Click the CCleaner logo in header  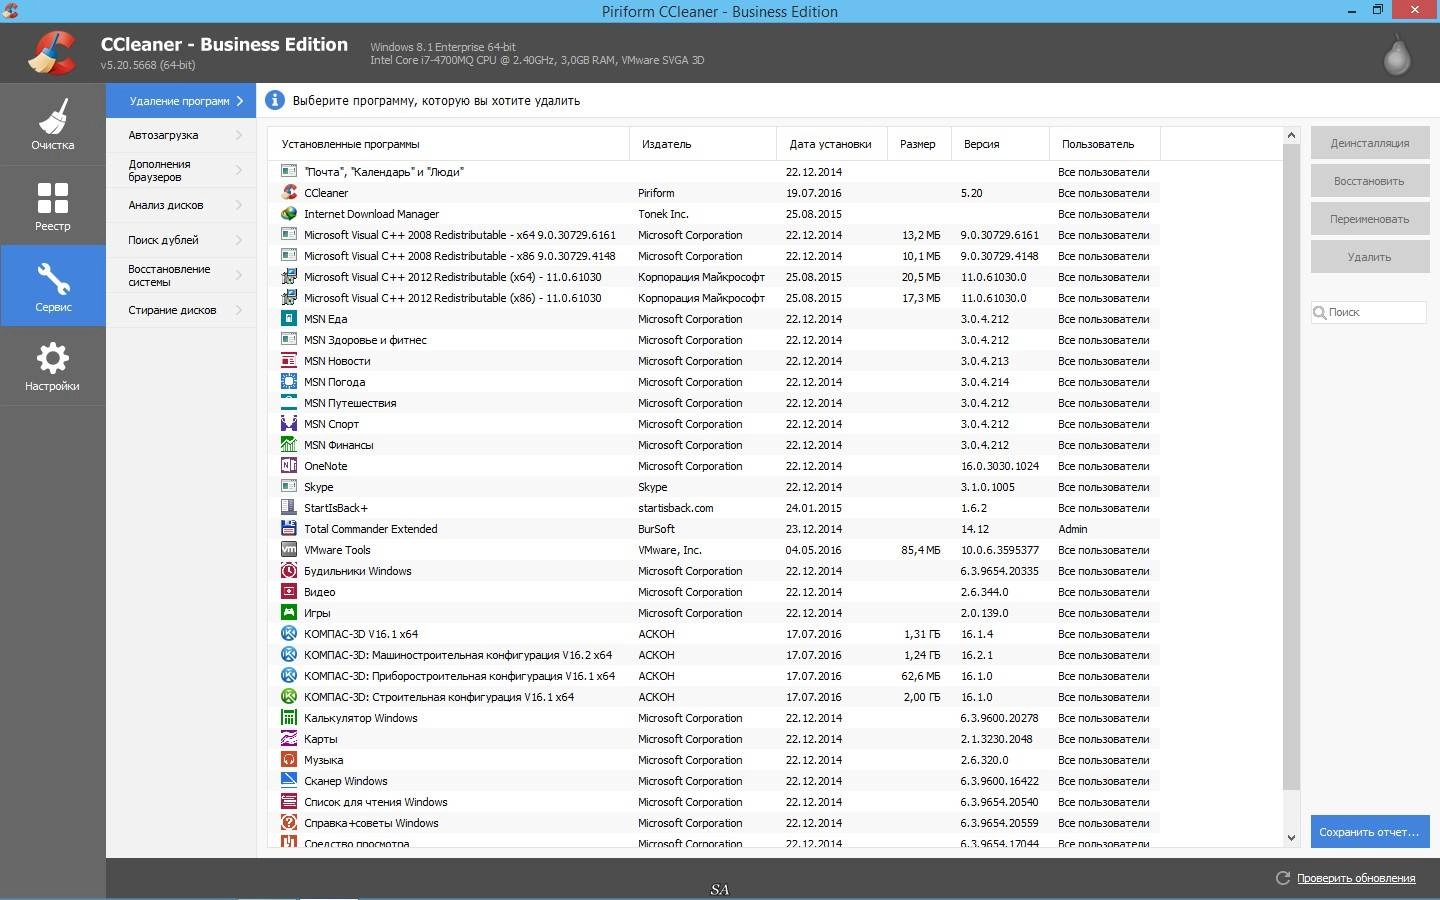coord(51,53)
